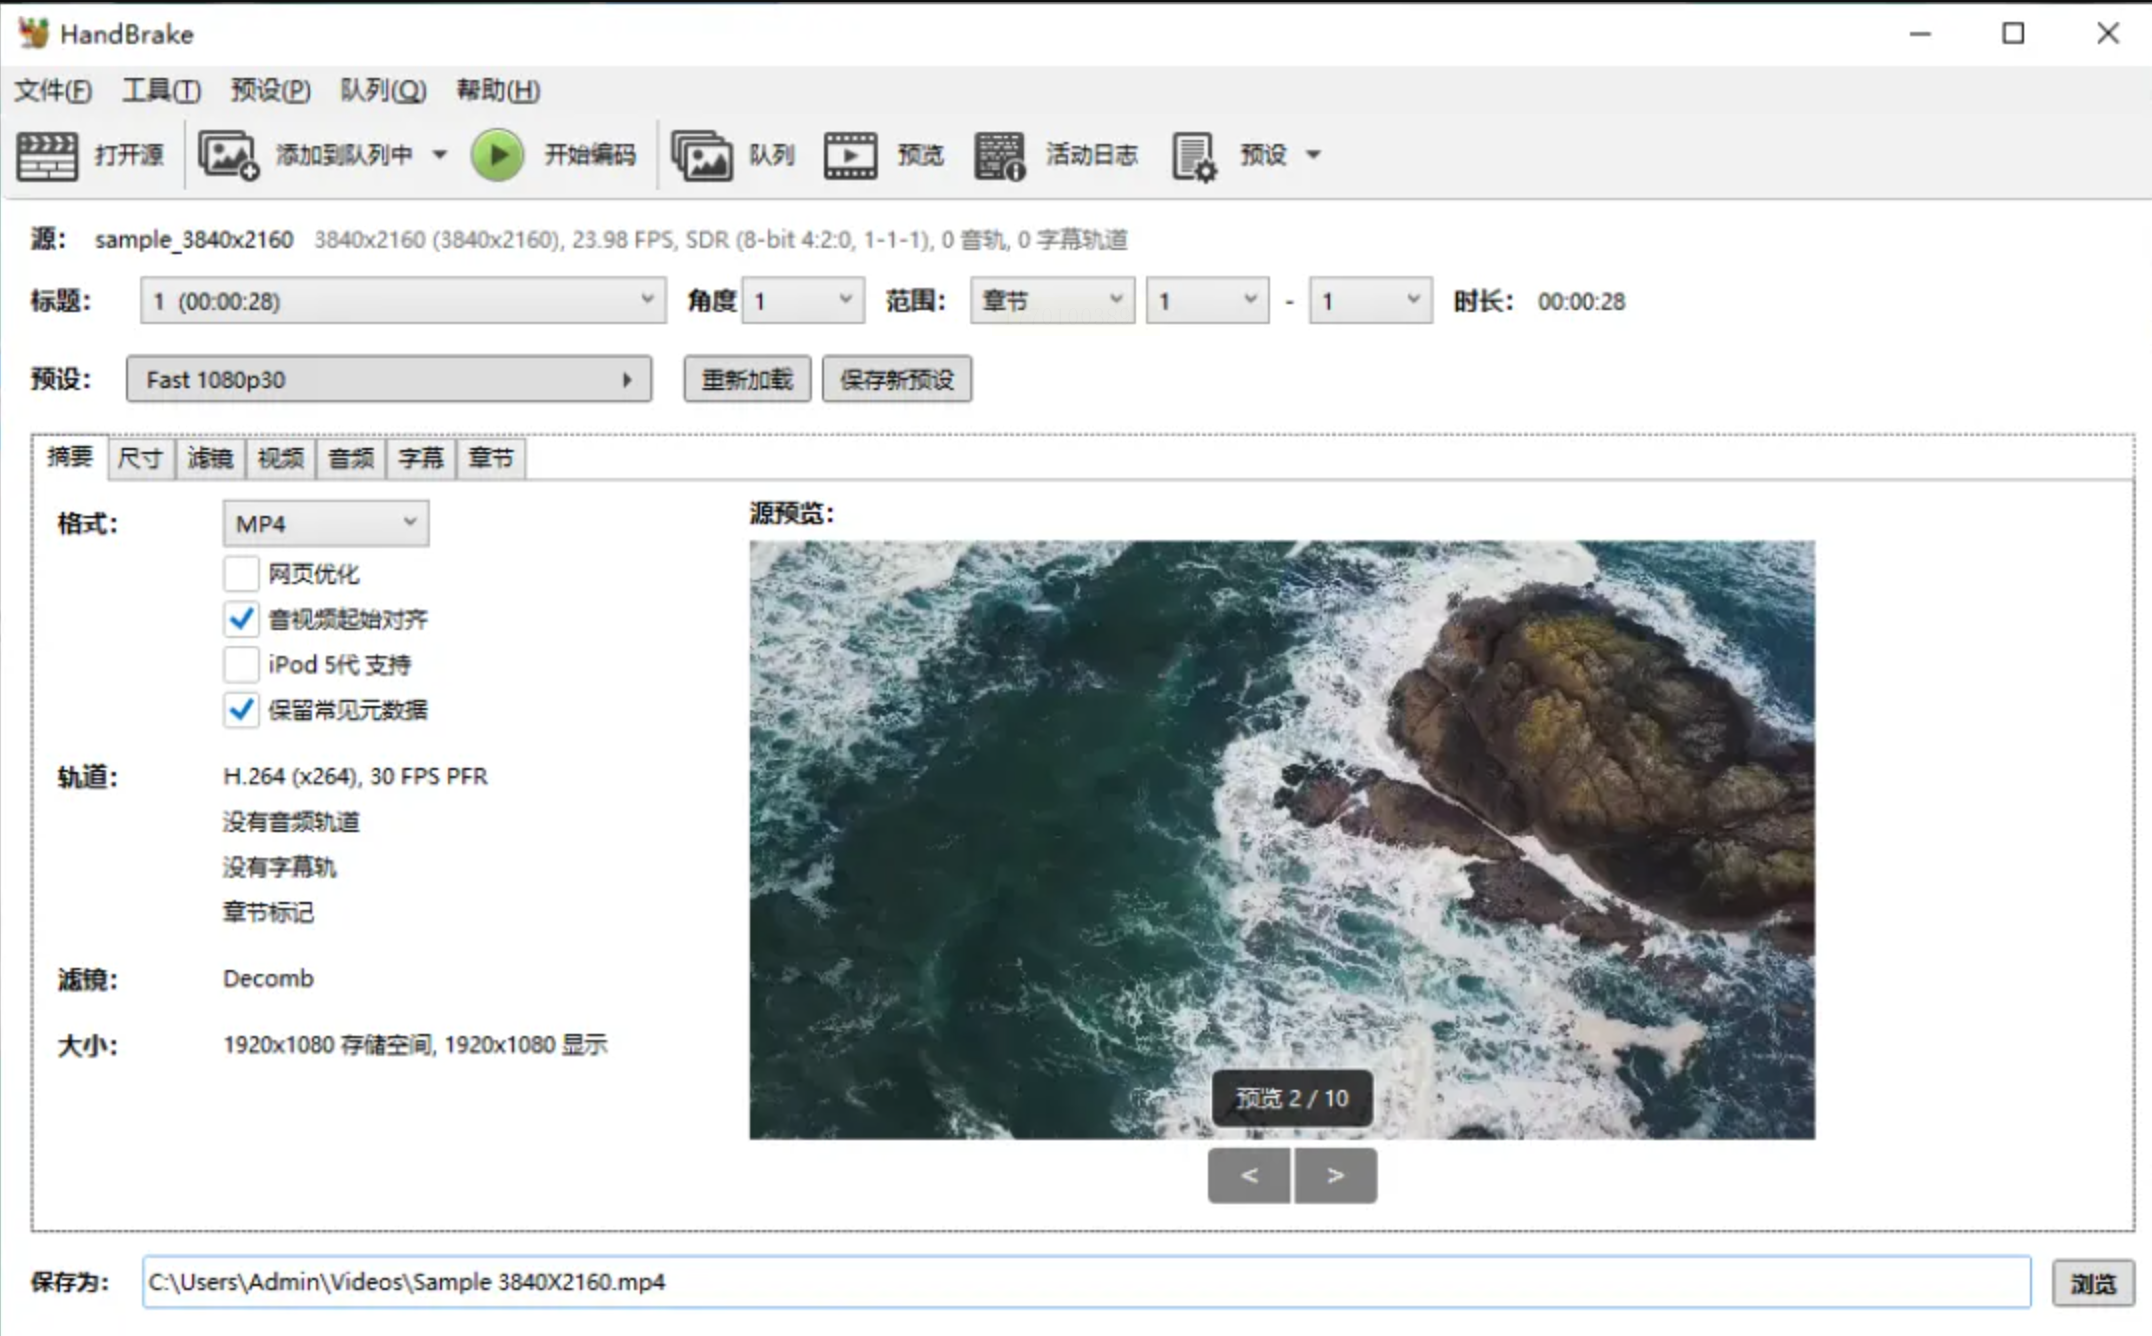Open the 章节 range type dropdown
2152x1336 pixels.
pos(1051,300)
